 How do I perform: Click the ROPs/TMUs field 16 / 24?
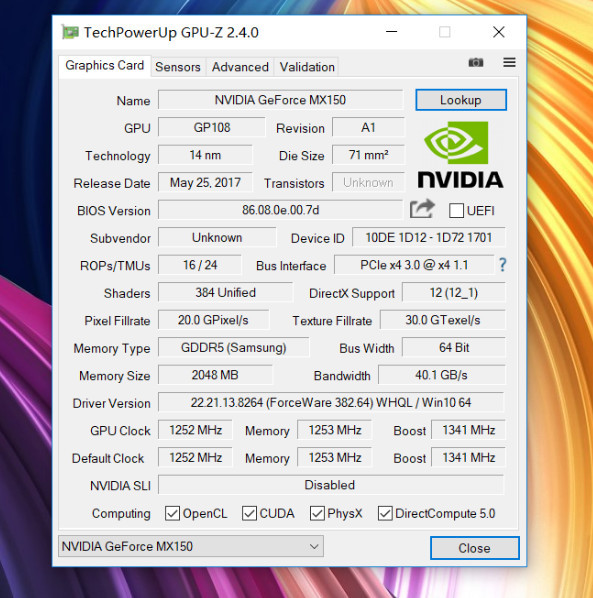point(200,265)
